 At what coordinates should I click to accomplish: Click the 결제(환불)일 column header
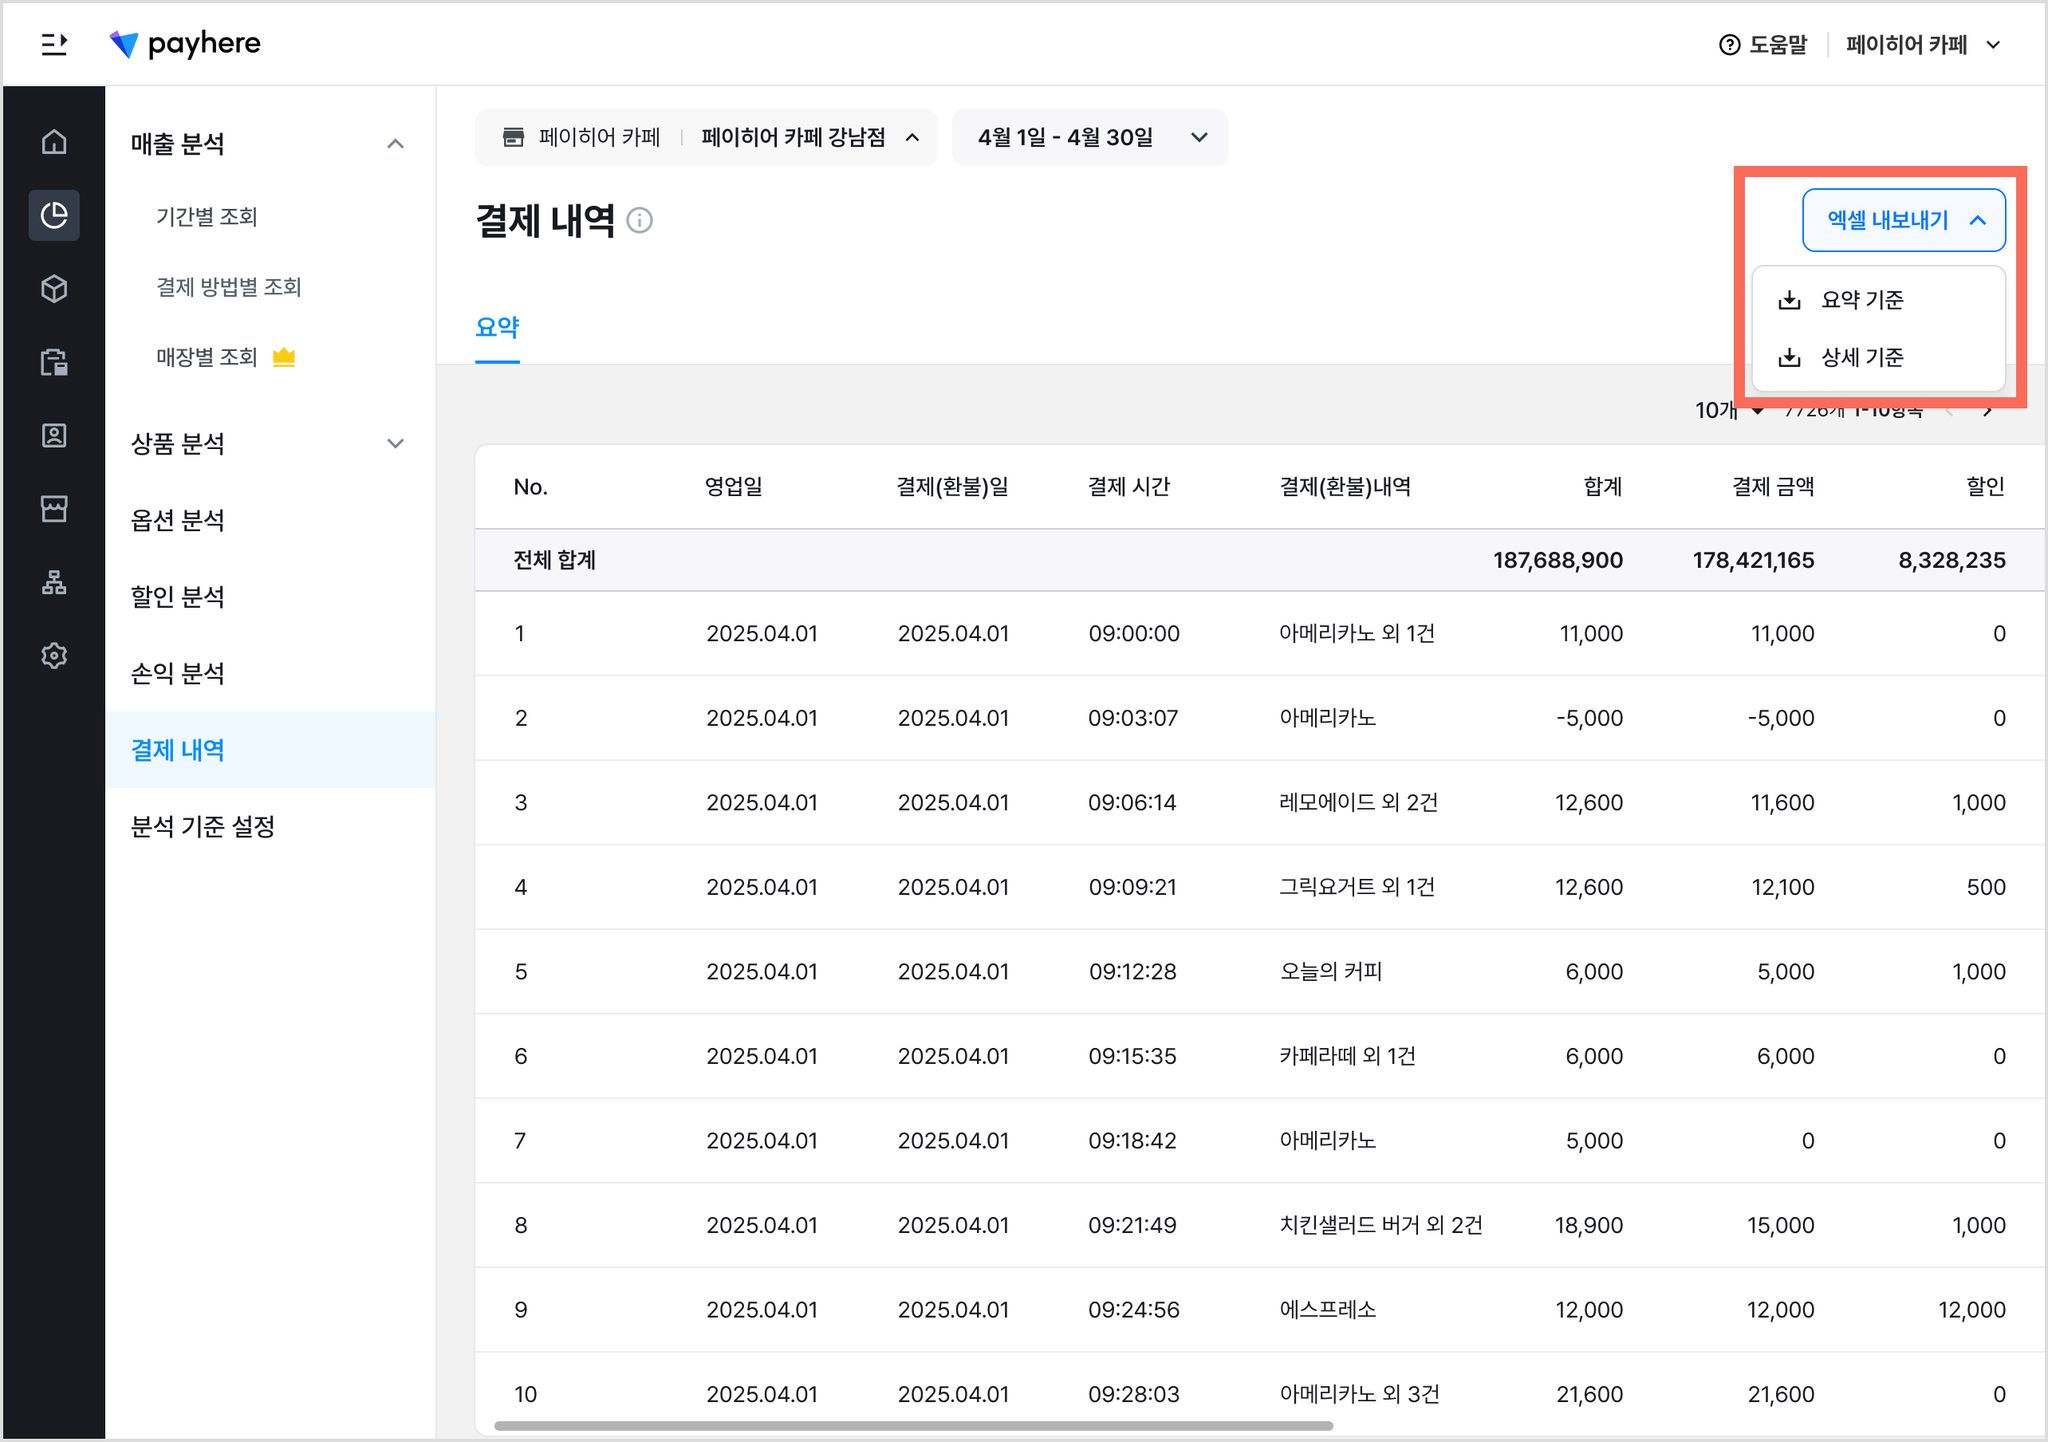pos(952,487)
